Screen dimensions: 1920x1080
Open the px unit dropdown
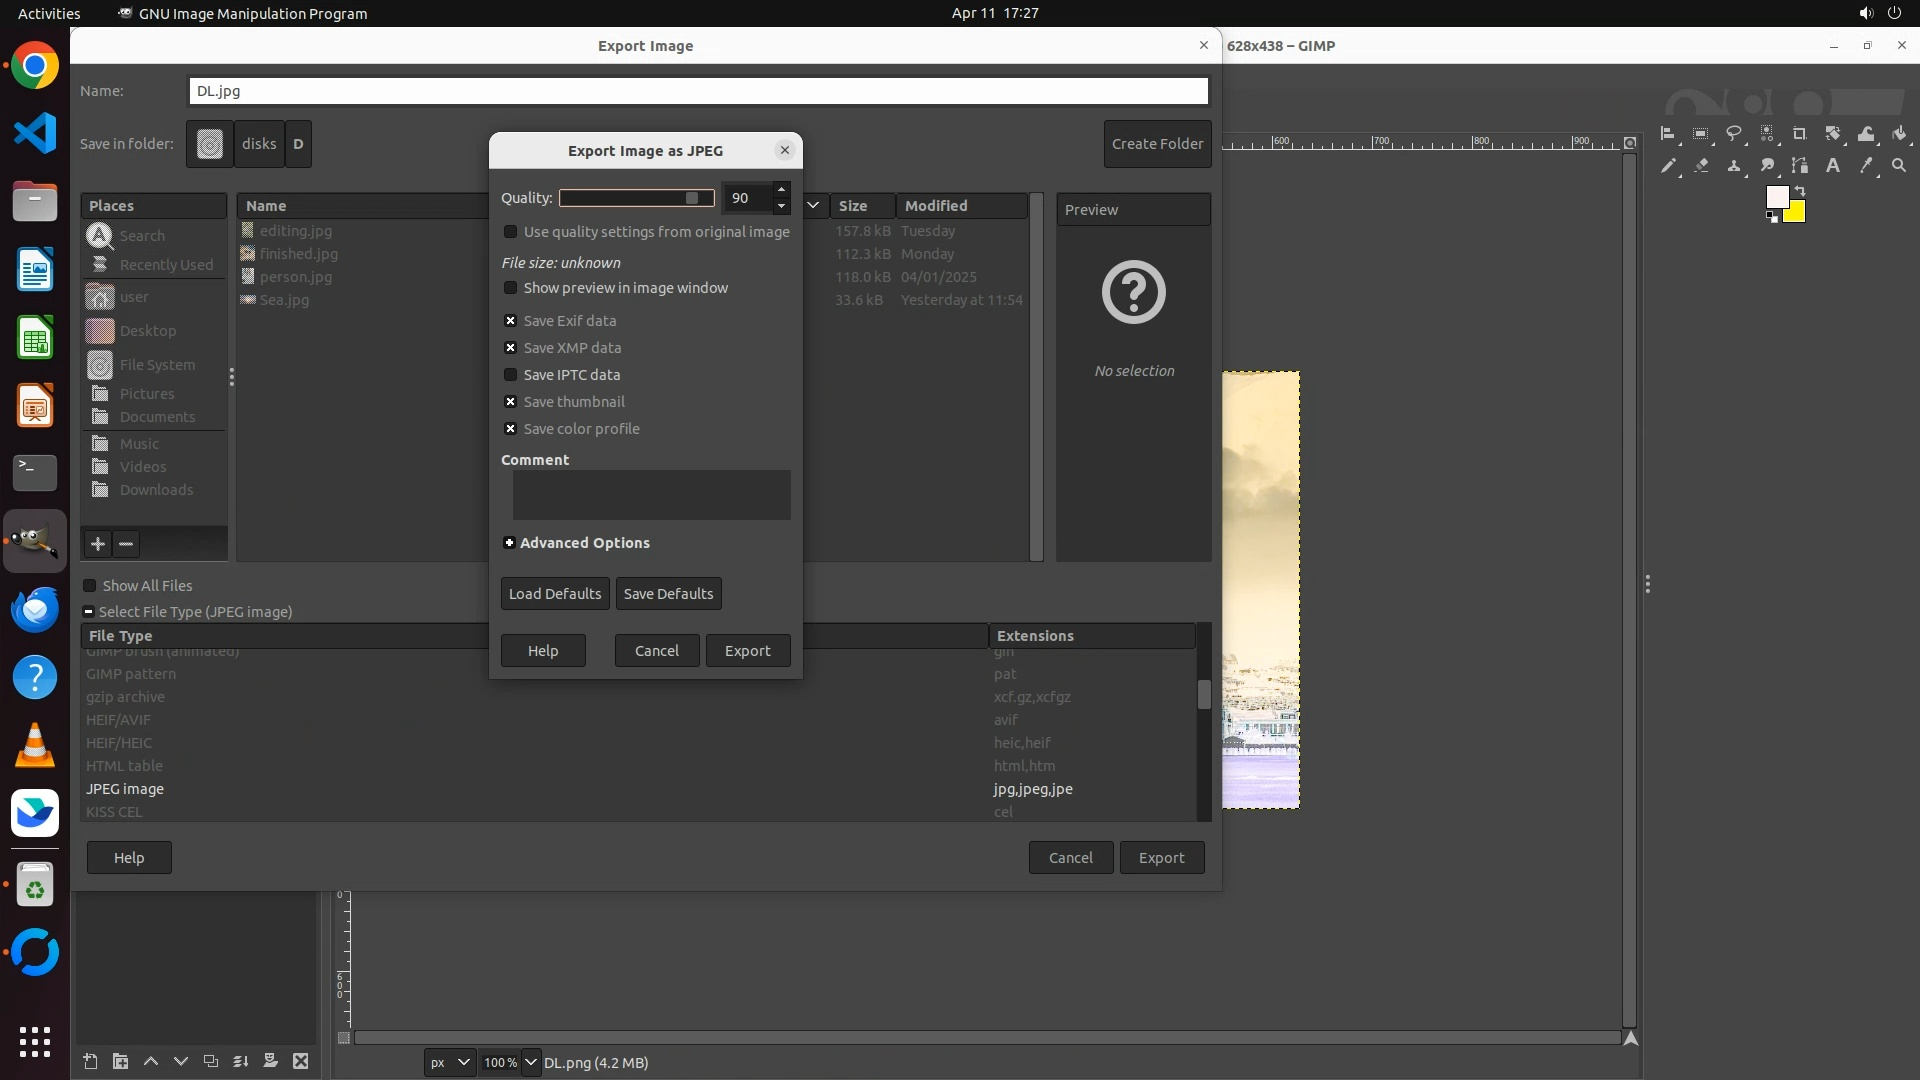tap(449, 1062)
